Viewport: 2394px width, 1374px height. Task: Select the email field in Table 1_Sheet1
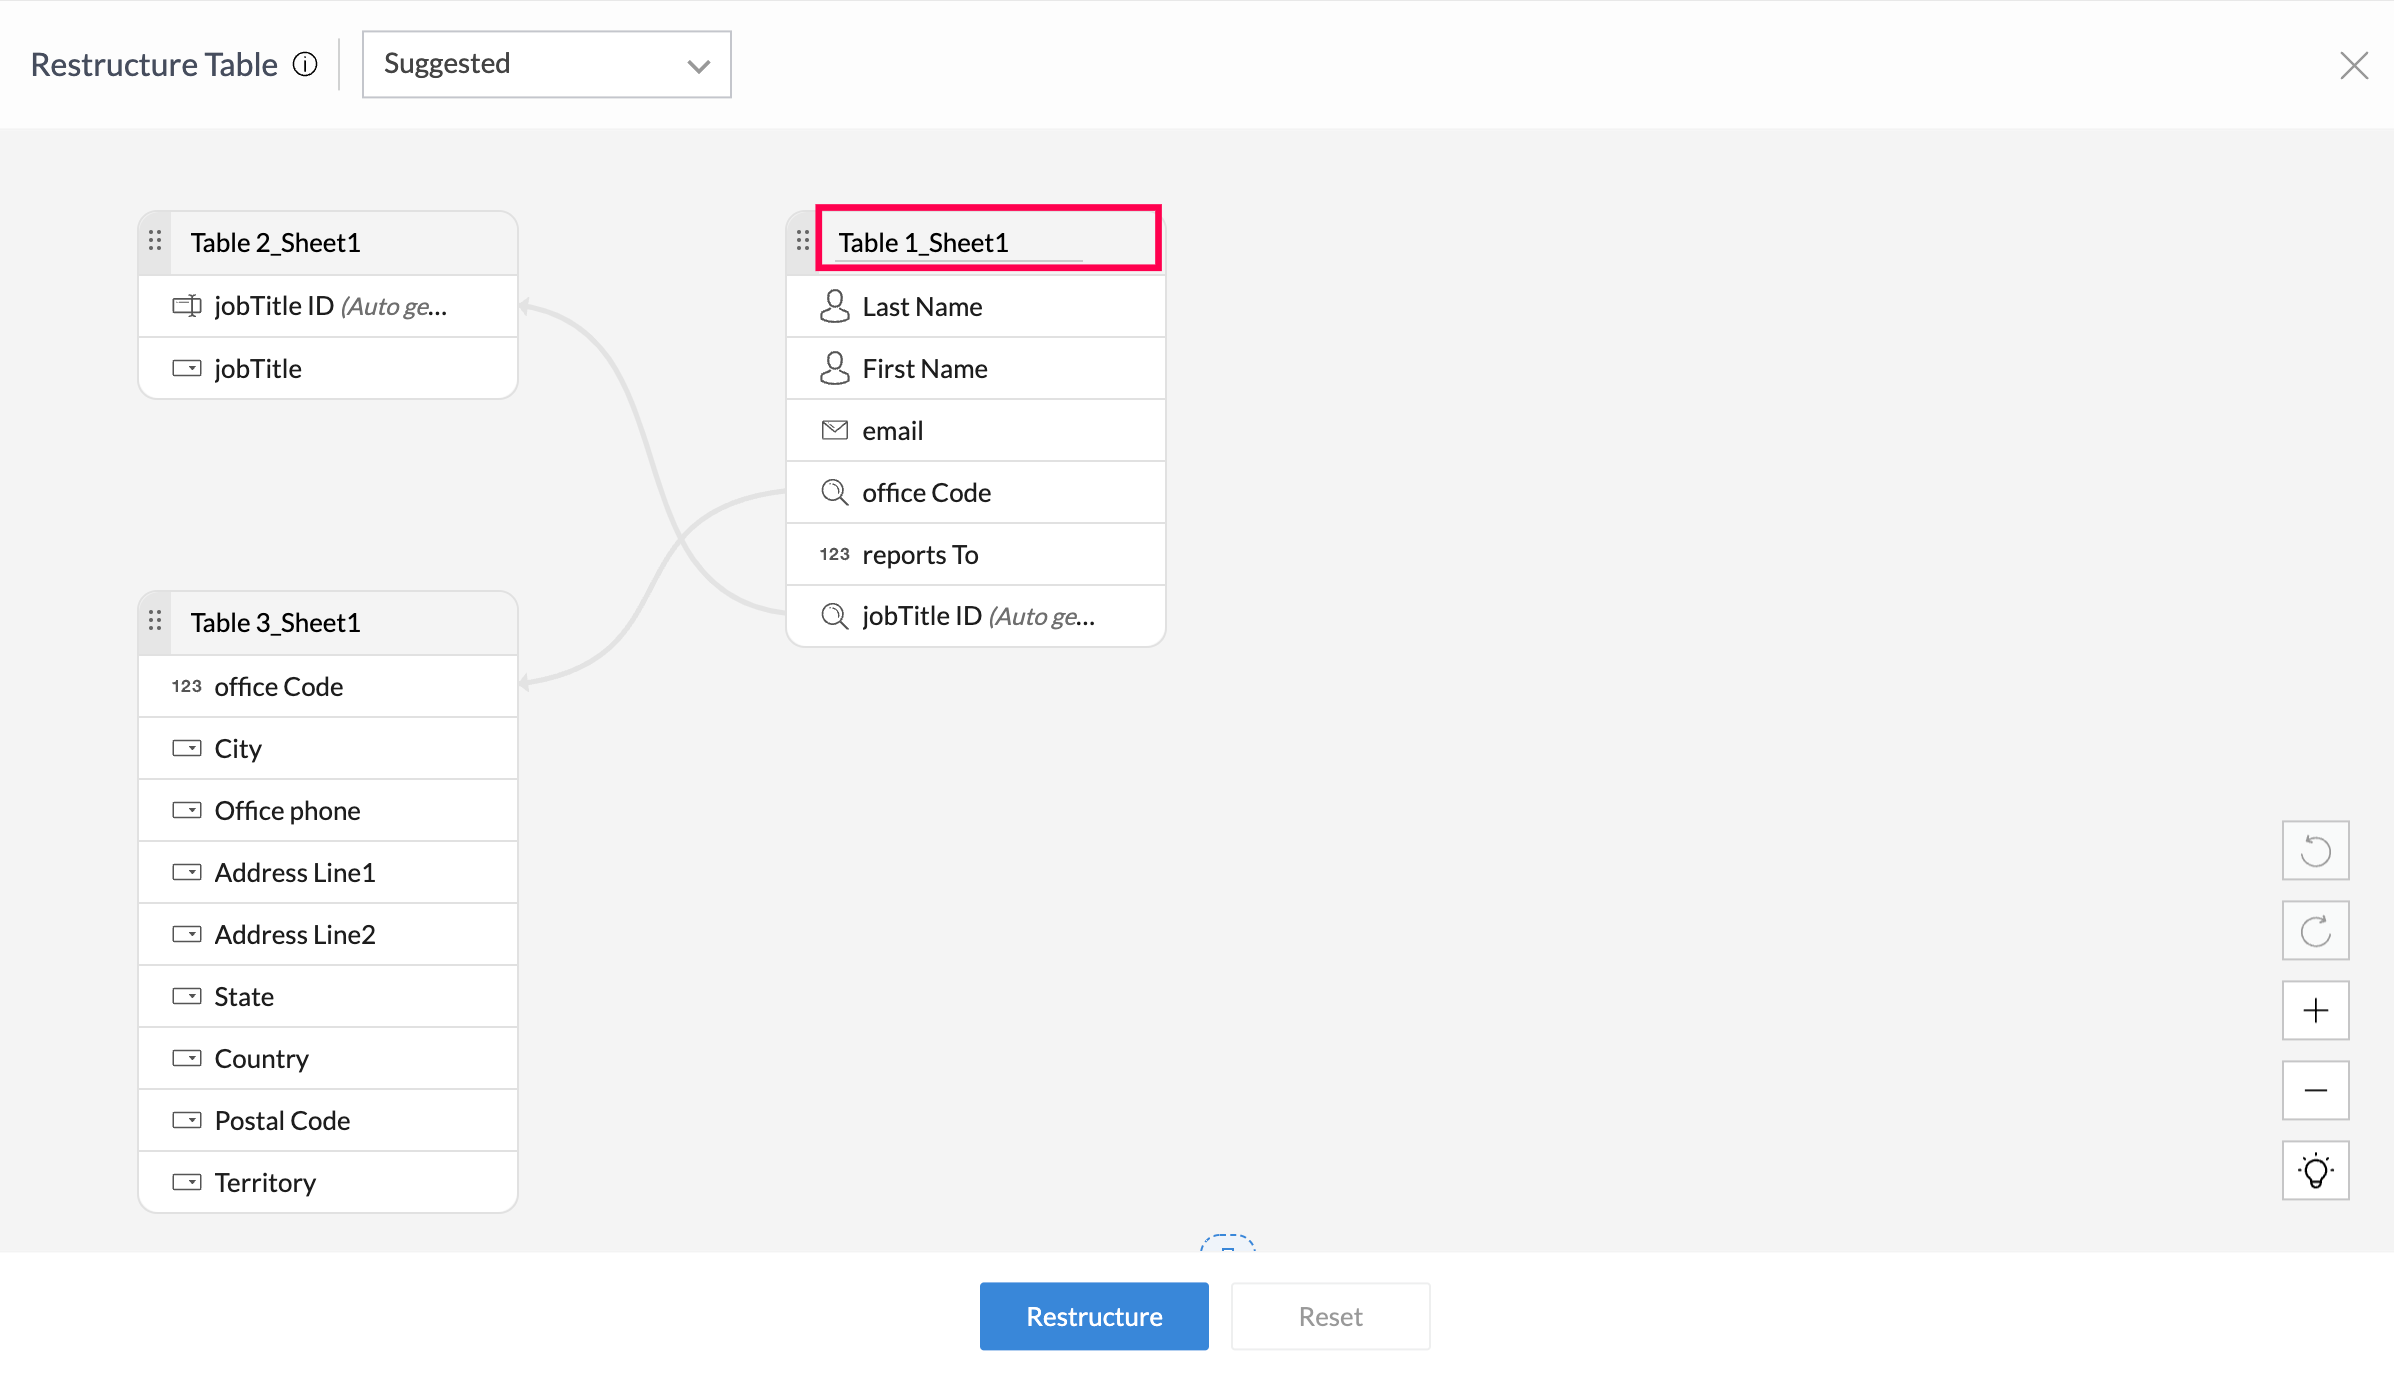[975, 431]
